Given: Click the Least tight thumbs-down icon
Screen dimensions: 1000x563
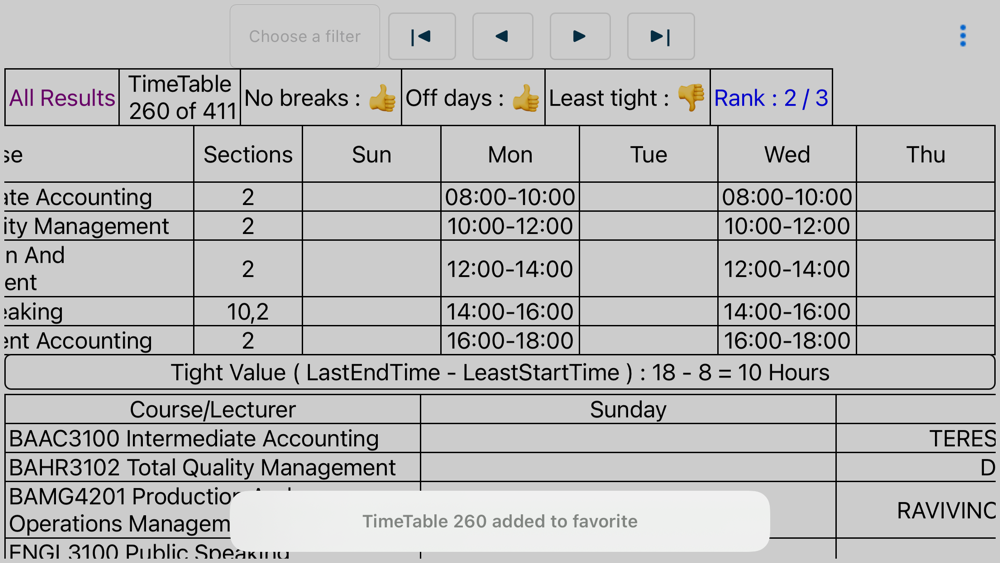Looking at the screenshot, I should (x=691, y=98).
